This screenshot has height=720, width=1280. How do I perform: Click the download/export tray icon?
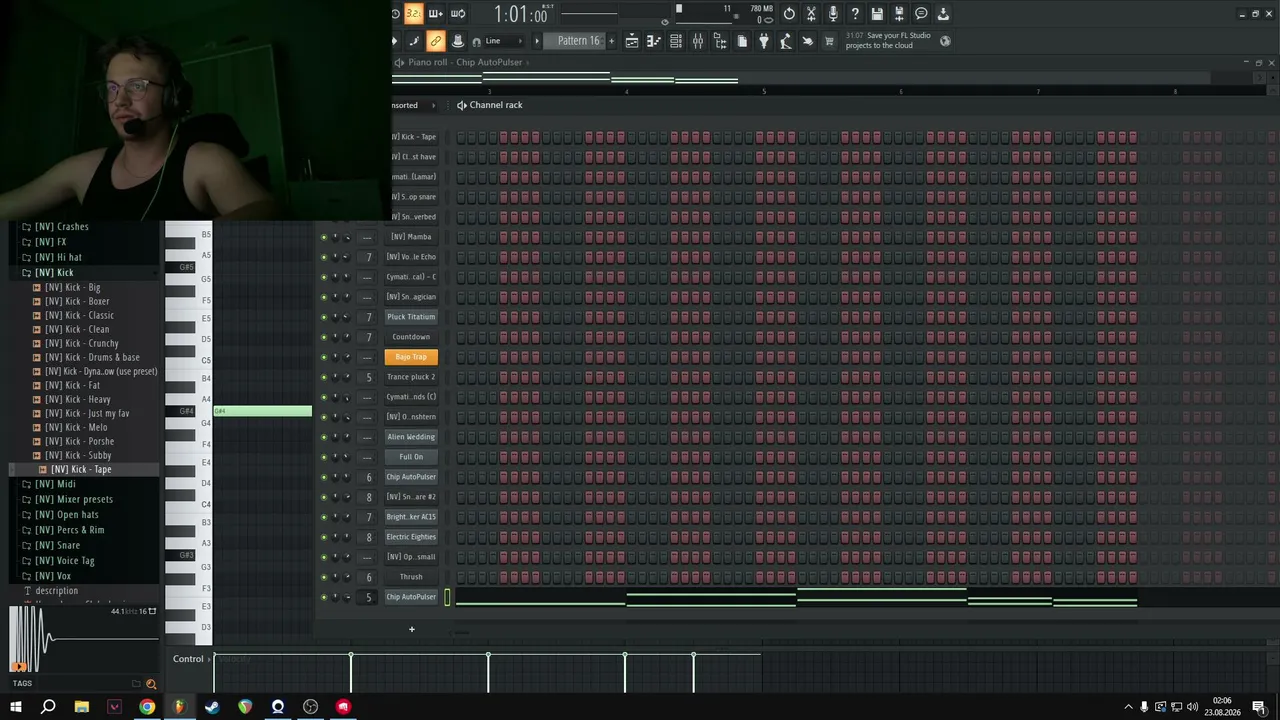943,14
